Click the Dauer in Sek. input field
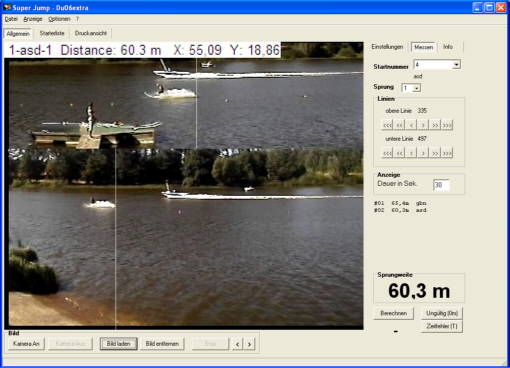This screenshot has height=368, width=510. [x=441, y=185]
